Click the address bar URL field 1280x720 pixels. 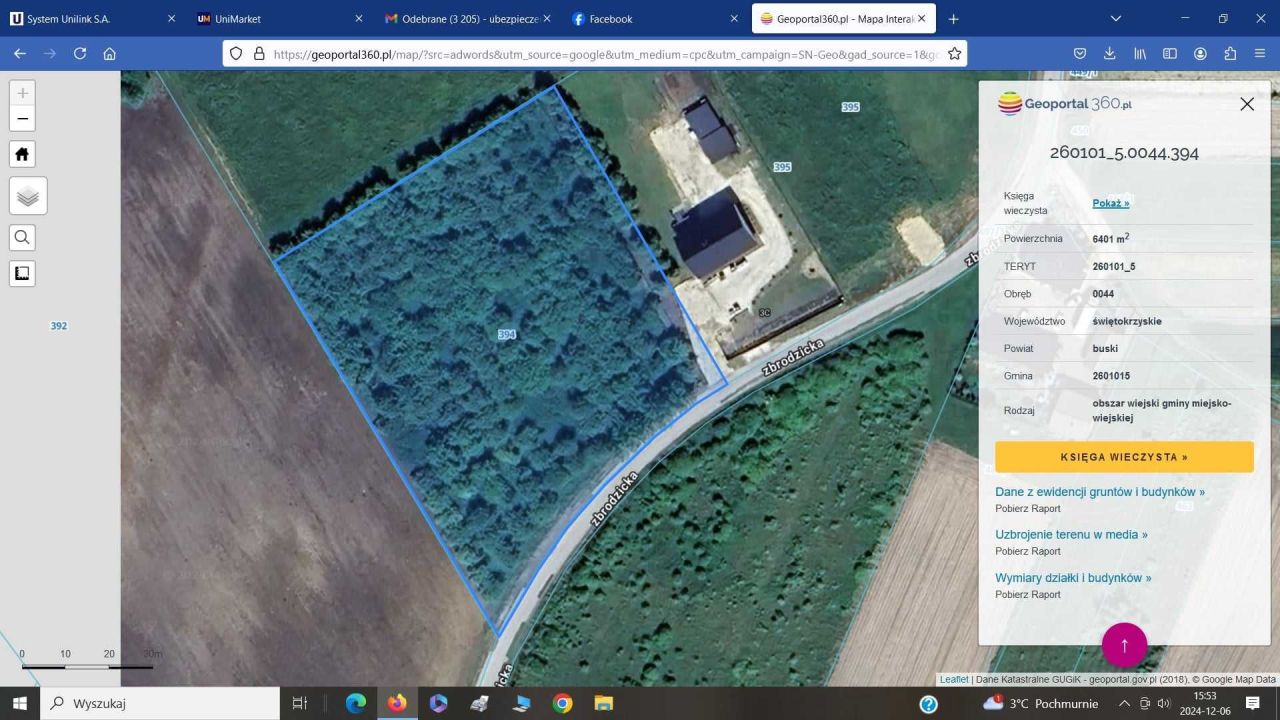600,54
